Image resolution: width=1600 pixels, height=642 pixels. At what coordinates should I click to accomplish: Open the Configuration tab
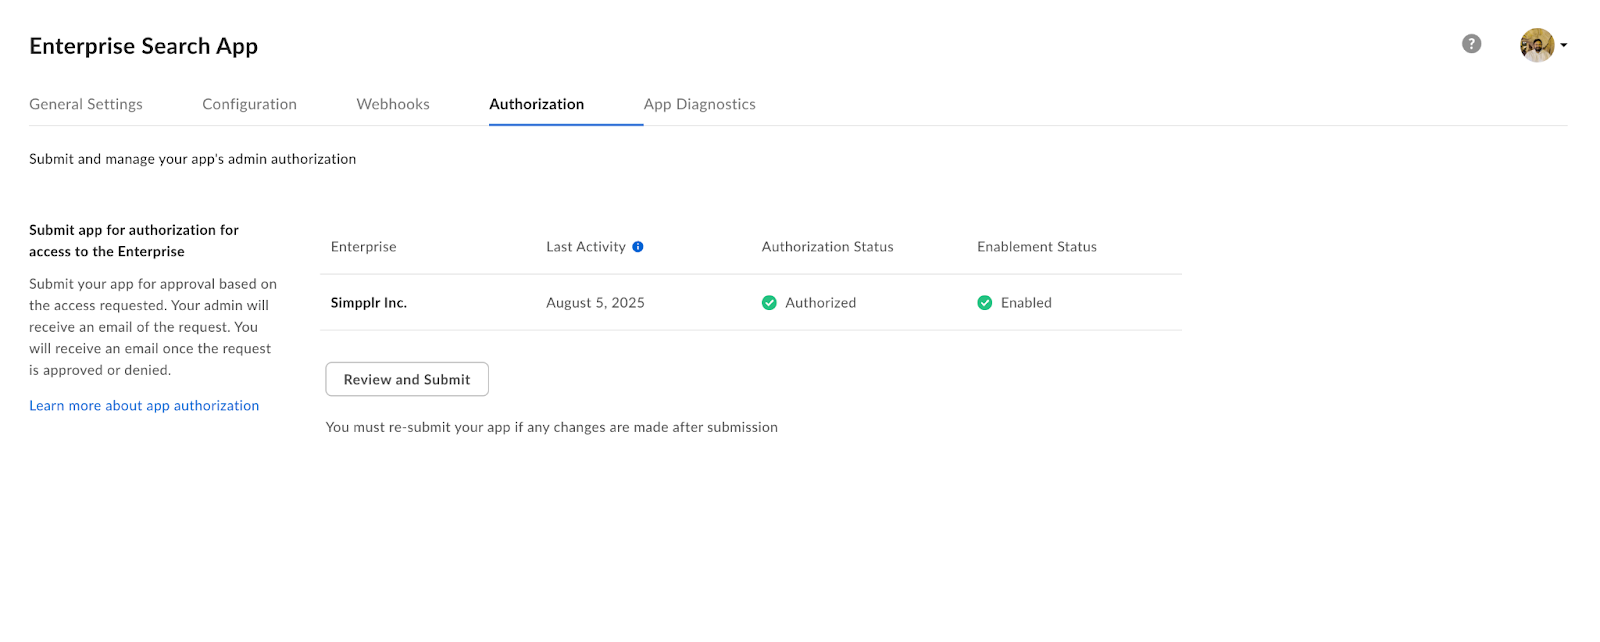click(249, 104)
